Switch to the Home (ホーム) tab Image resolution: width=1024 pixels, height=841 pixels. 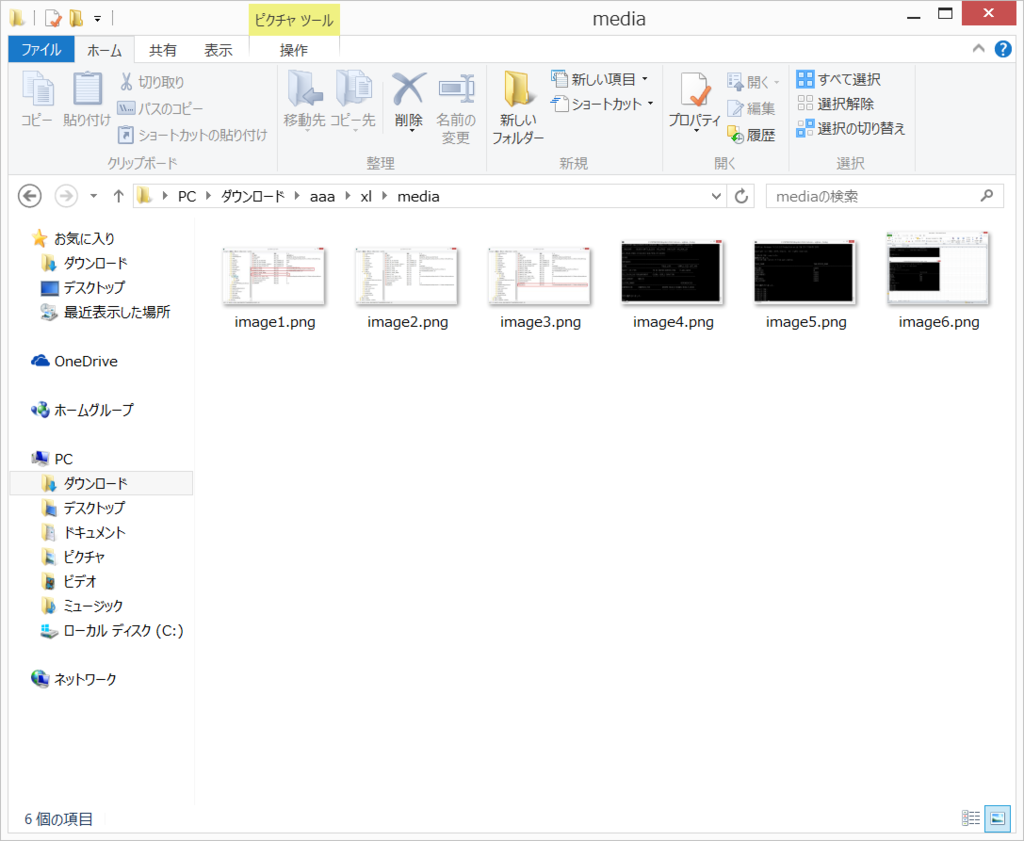[x=104, y=50]
